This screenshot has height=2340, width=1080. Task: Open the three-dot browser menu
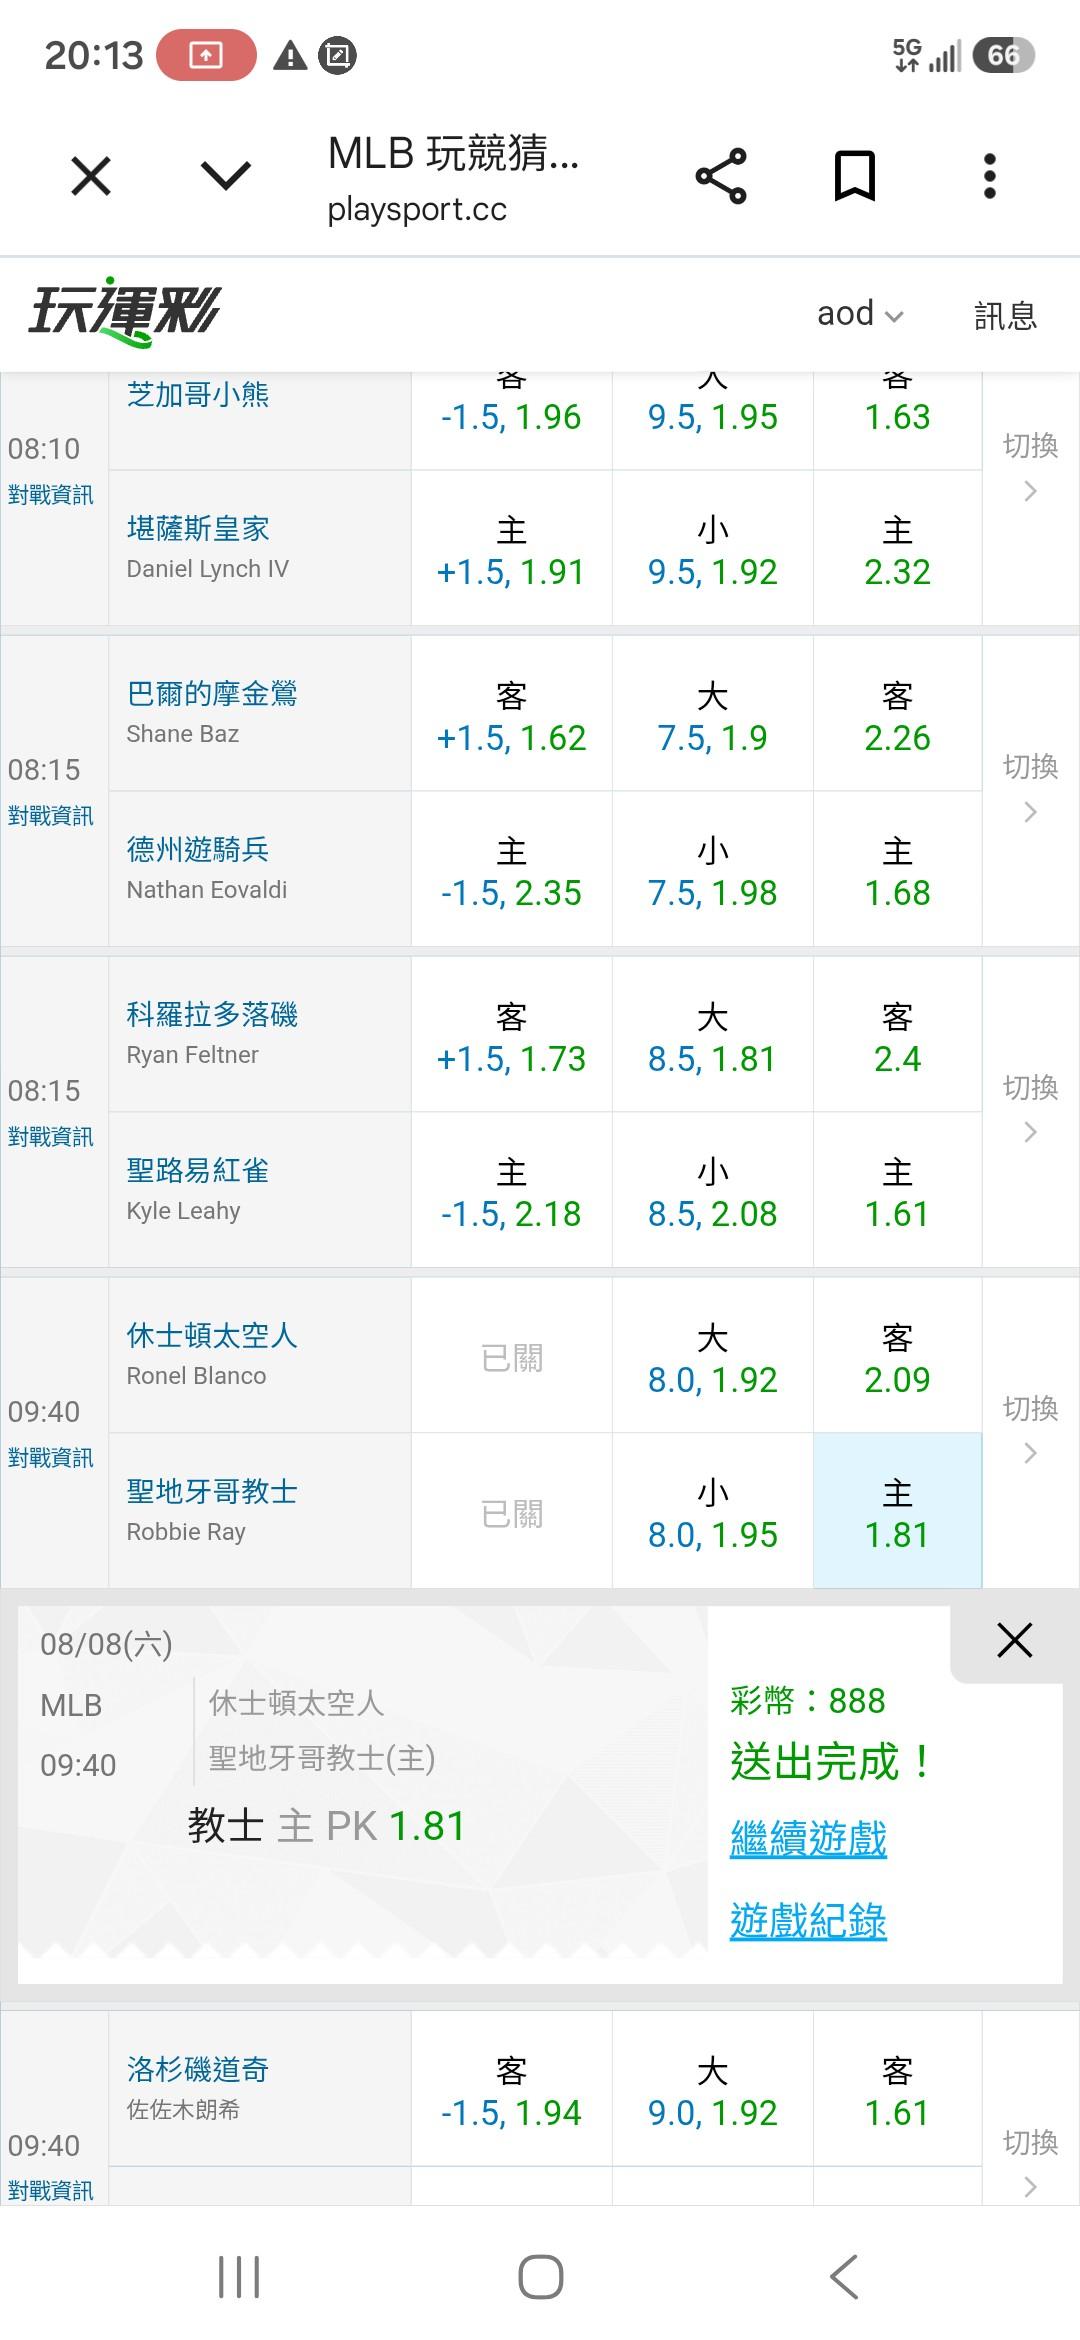coord(989,176)
